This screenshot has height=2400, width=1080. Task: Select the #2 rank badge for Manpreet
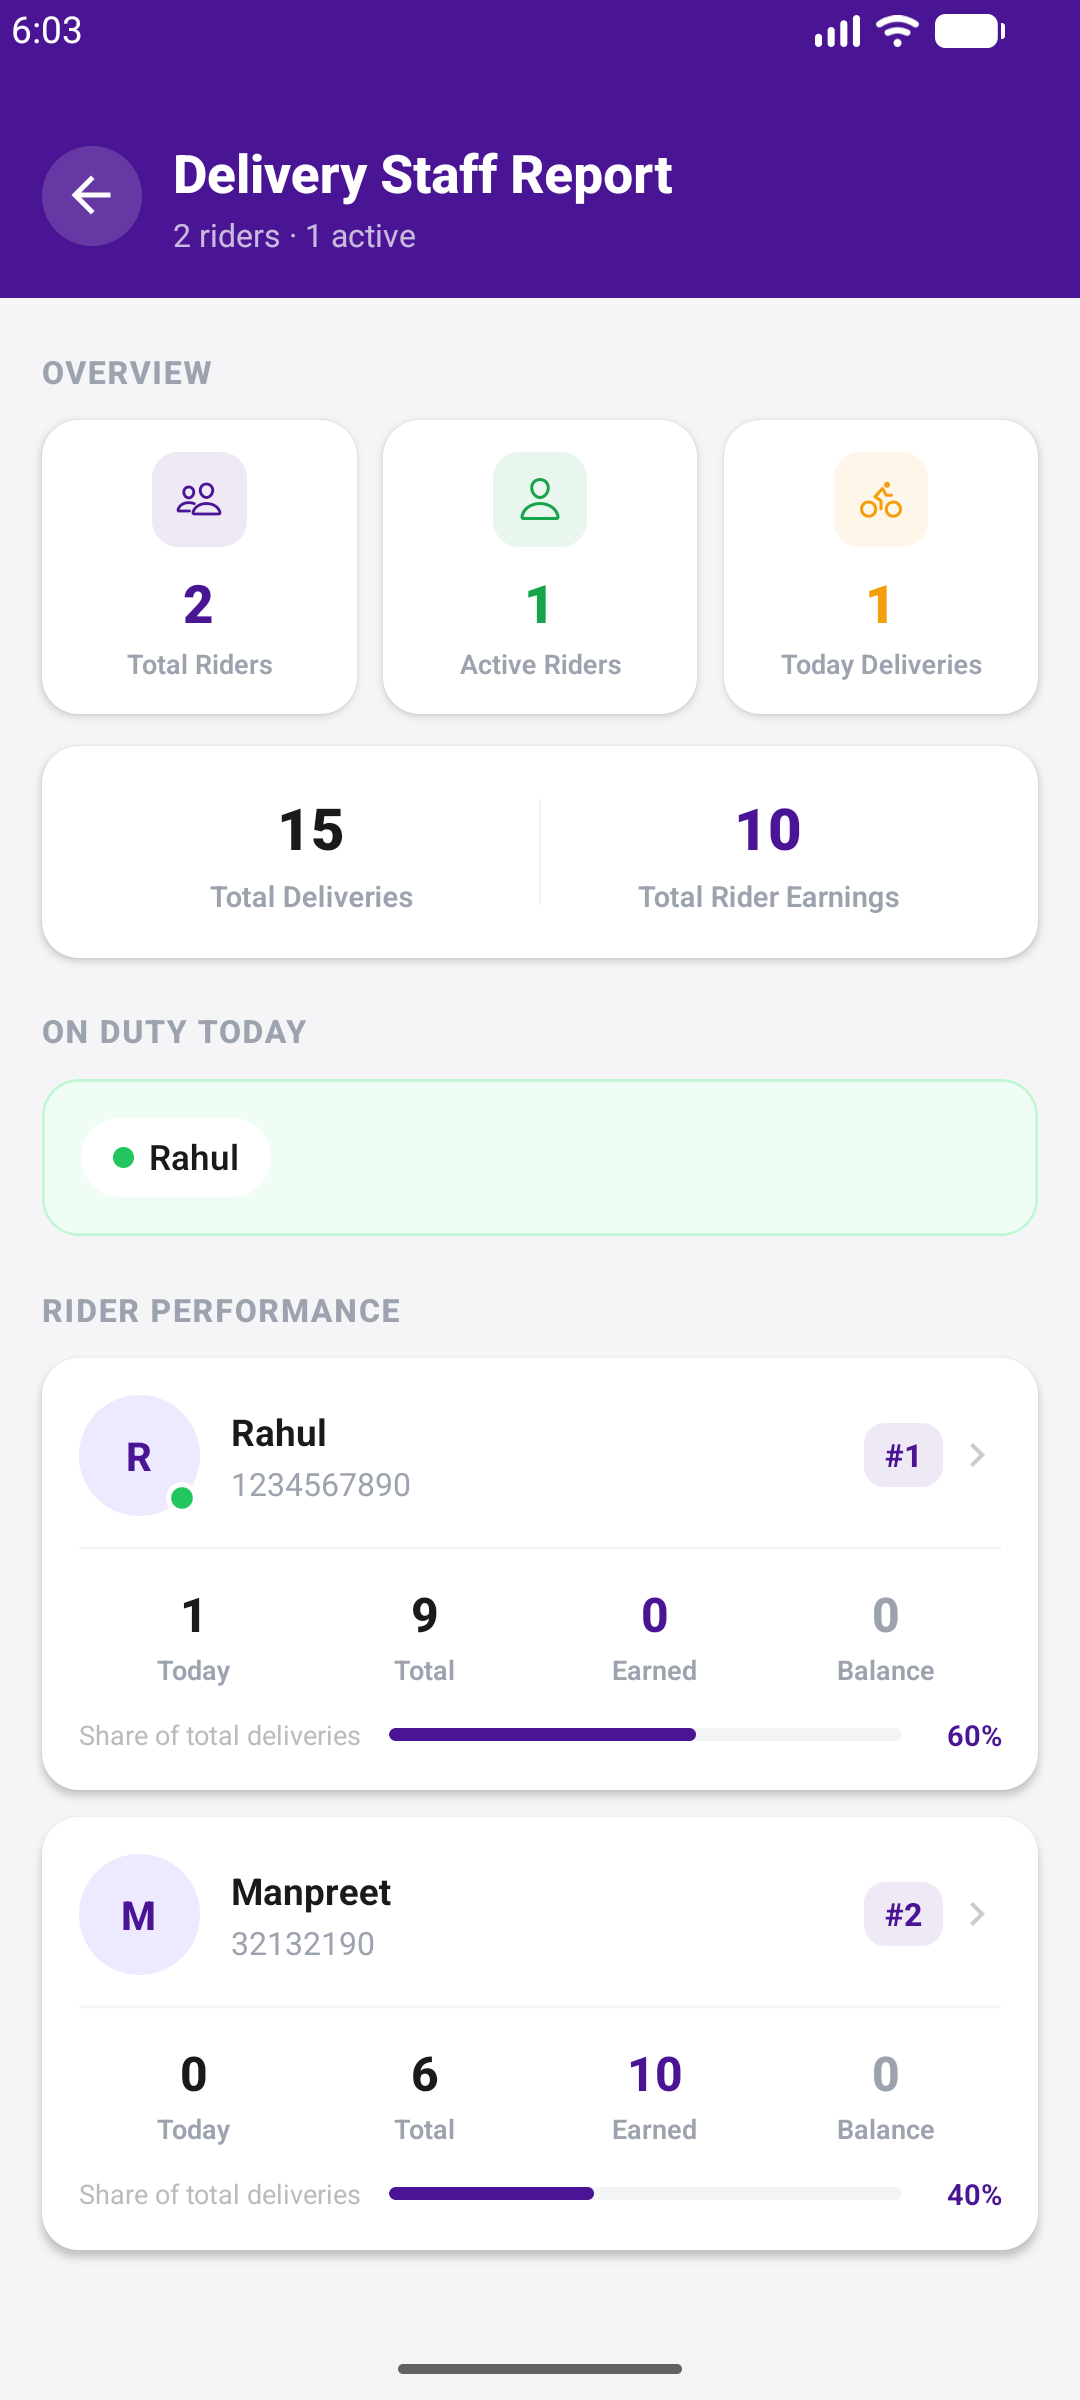903,1914
